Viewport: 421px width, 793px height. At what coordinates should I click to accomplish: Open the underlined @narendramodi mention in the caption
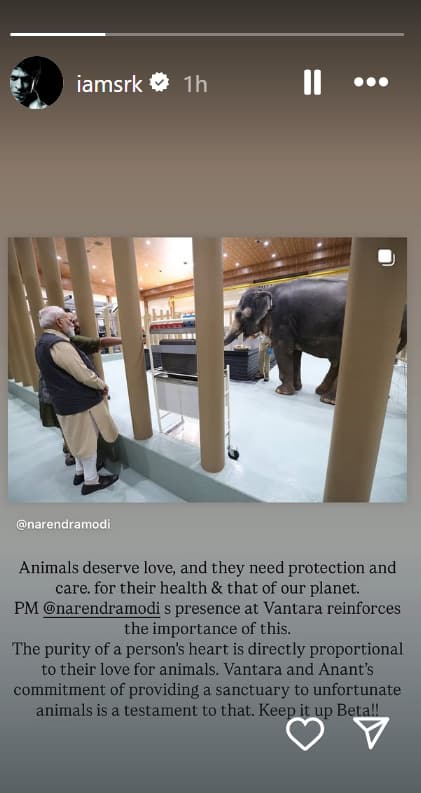(x=102, y=608)
